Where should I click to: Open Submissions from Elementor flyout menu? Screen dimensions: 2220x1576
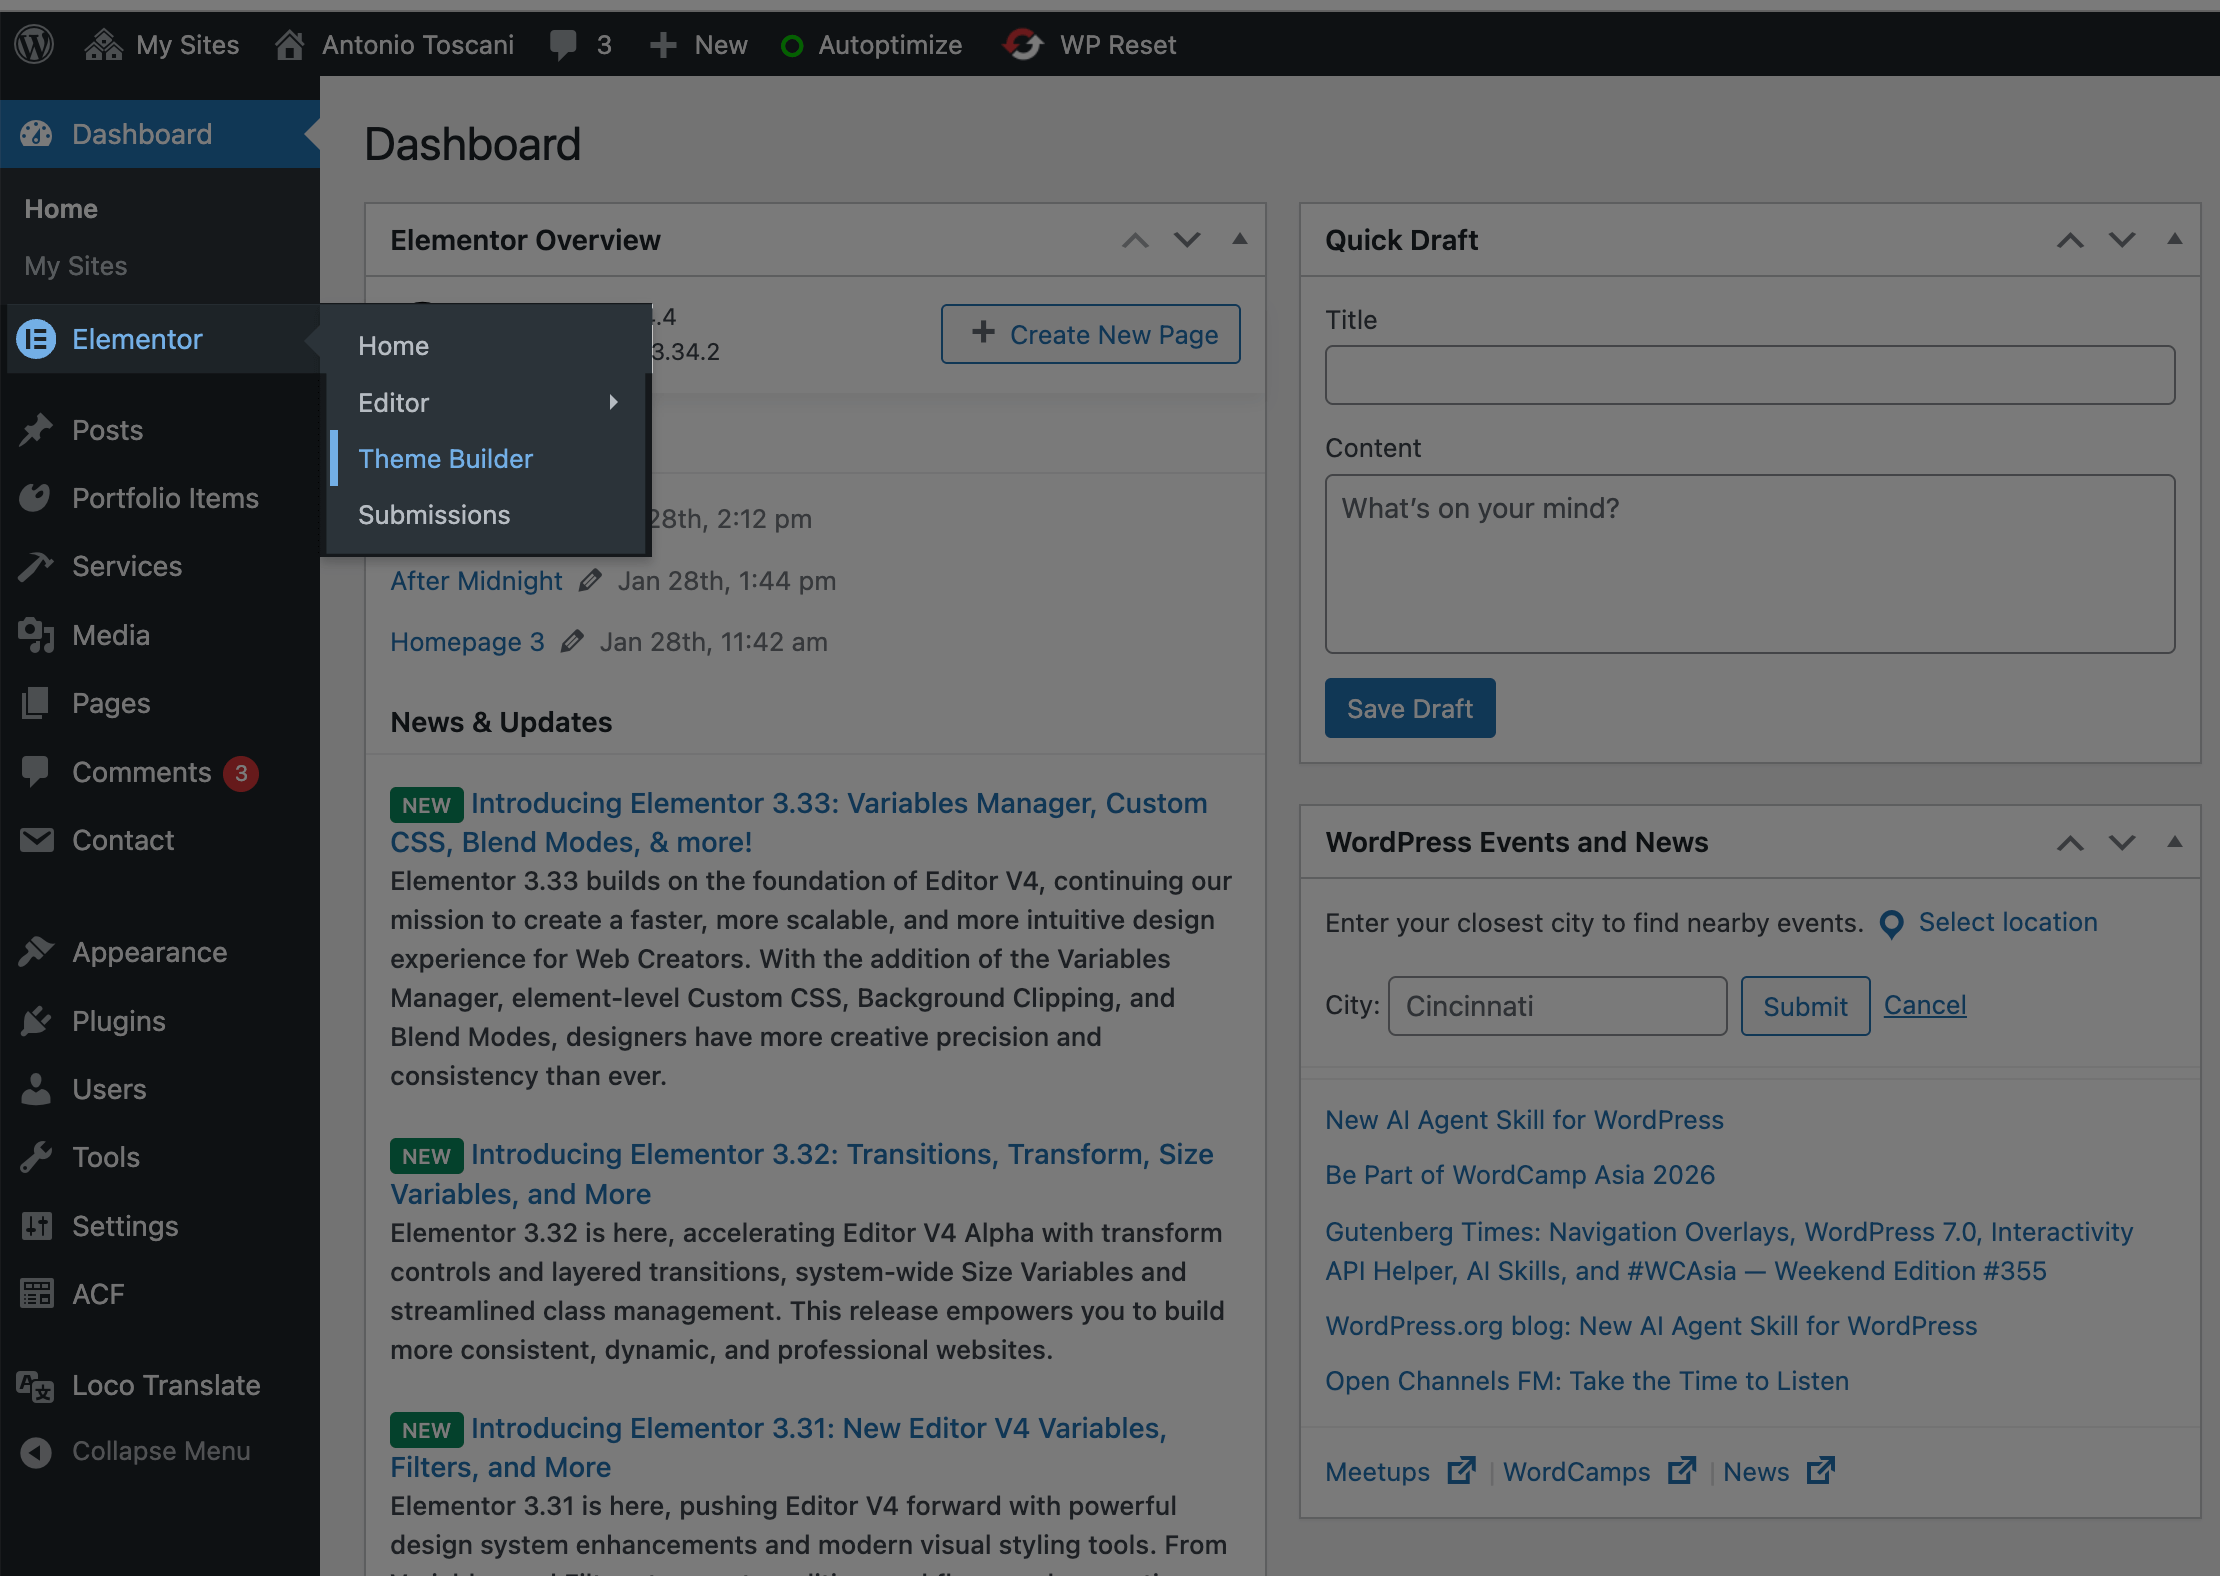(434, 515)
